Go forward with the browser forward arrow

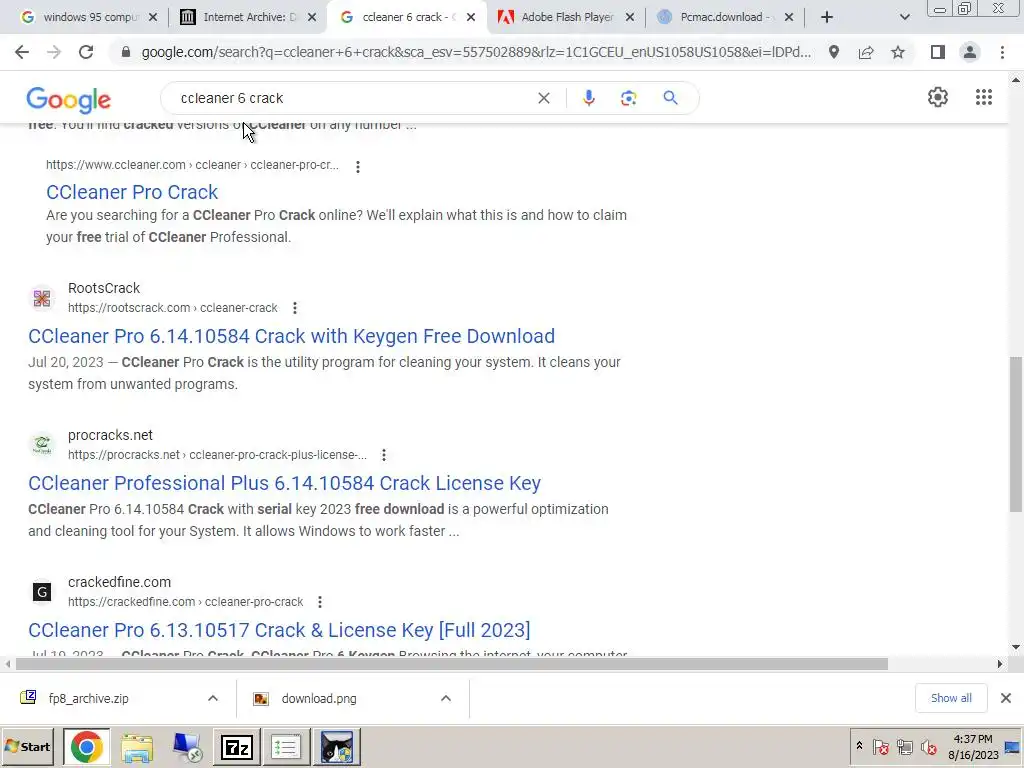point(54,52)
